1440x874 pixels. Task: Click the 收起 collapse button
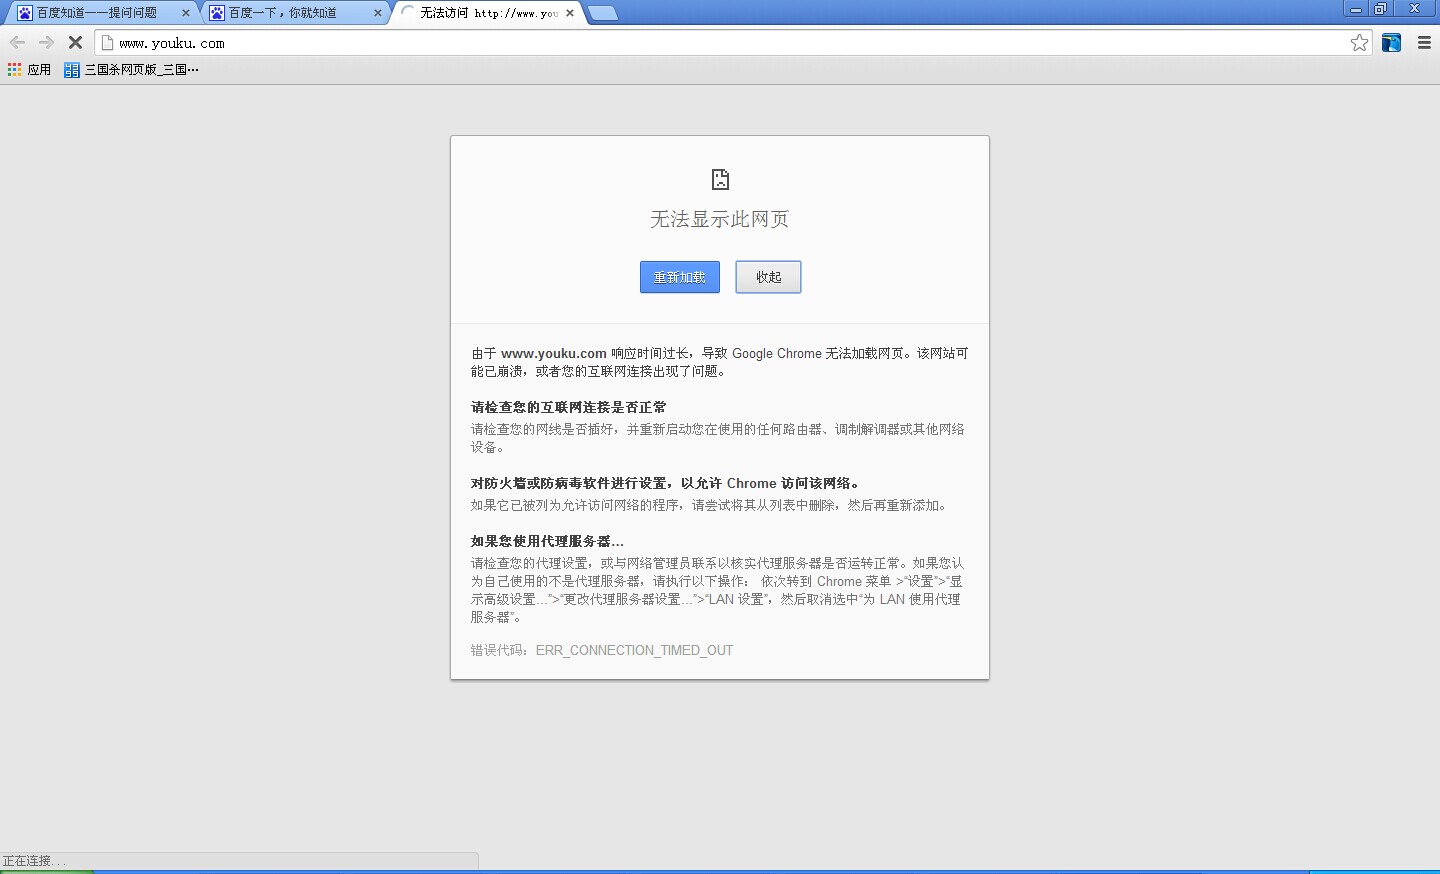pos(768,277)
